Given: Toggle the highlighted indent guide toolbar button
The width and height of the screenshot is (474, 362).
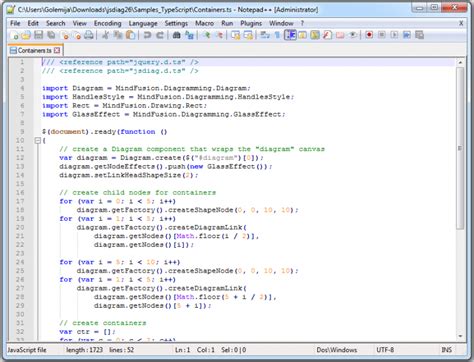Looking at the screenshot, I should click(x=290, y=35).
